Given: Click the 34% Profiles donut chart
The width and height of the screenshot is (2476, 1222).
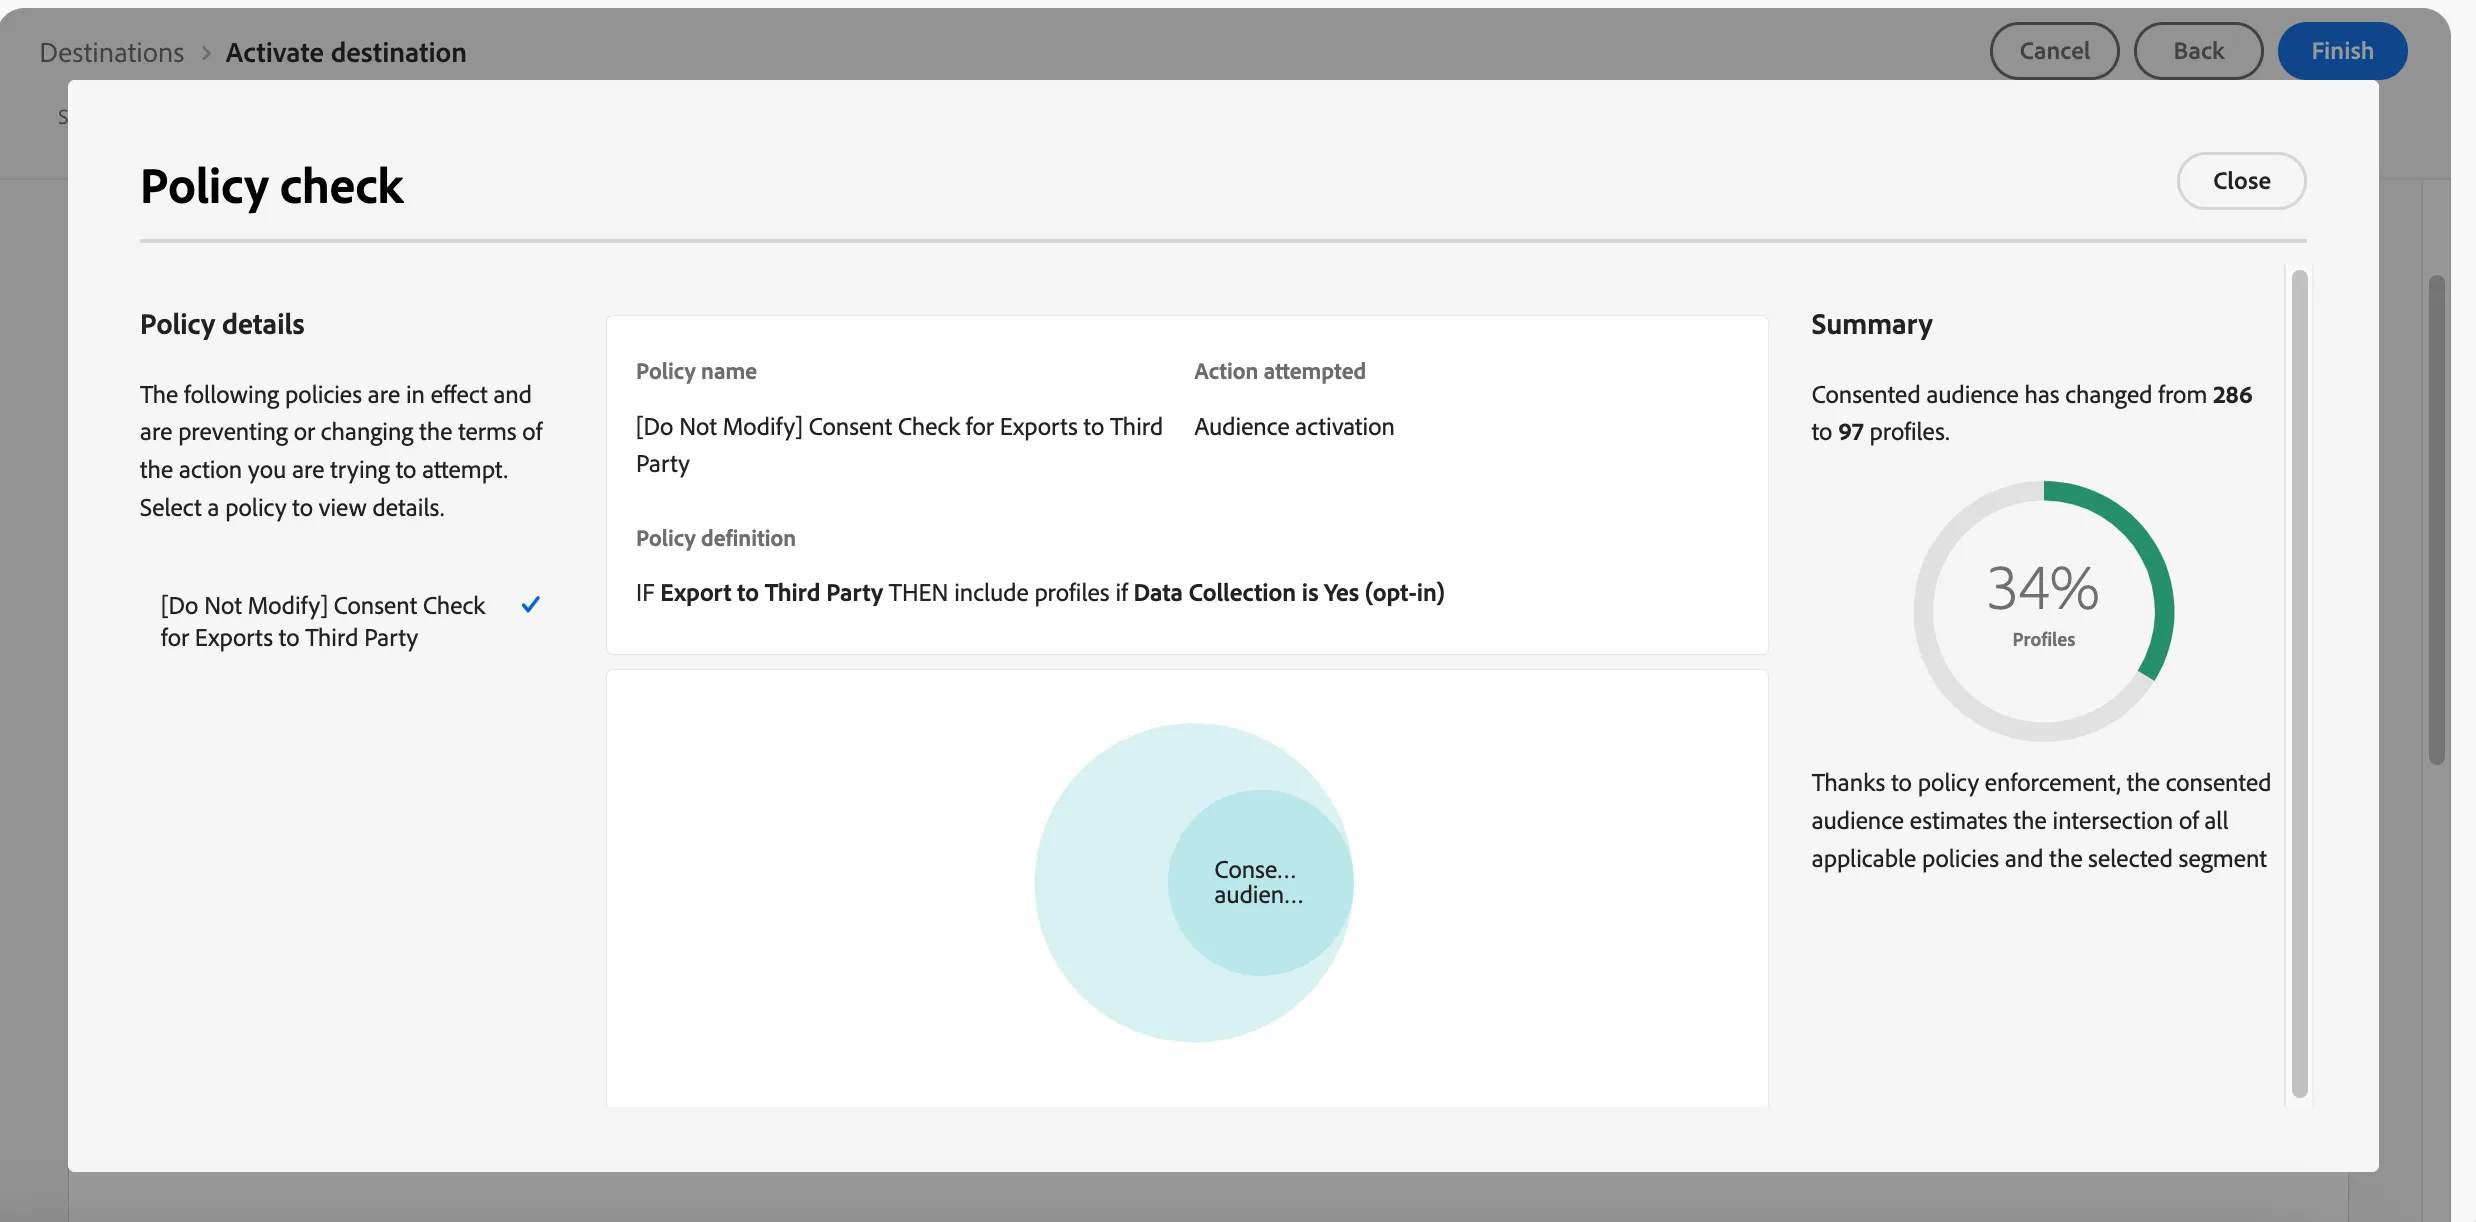Looking at the screenshot, I should 2043,611.
